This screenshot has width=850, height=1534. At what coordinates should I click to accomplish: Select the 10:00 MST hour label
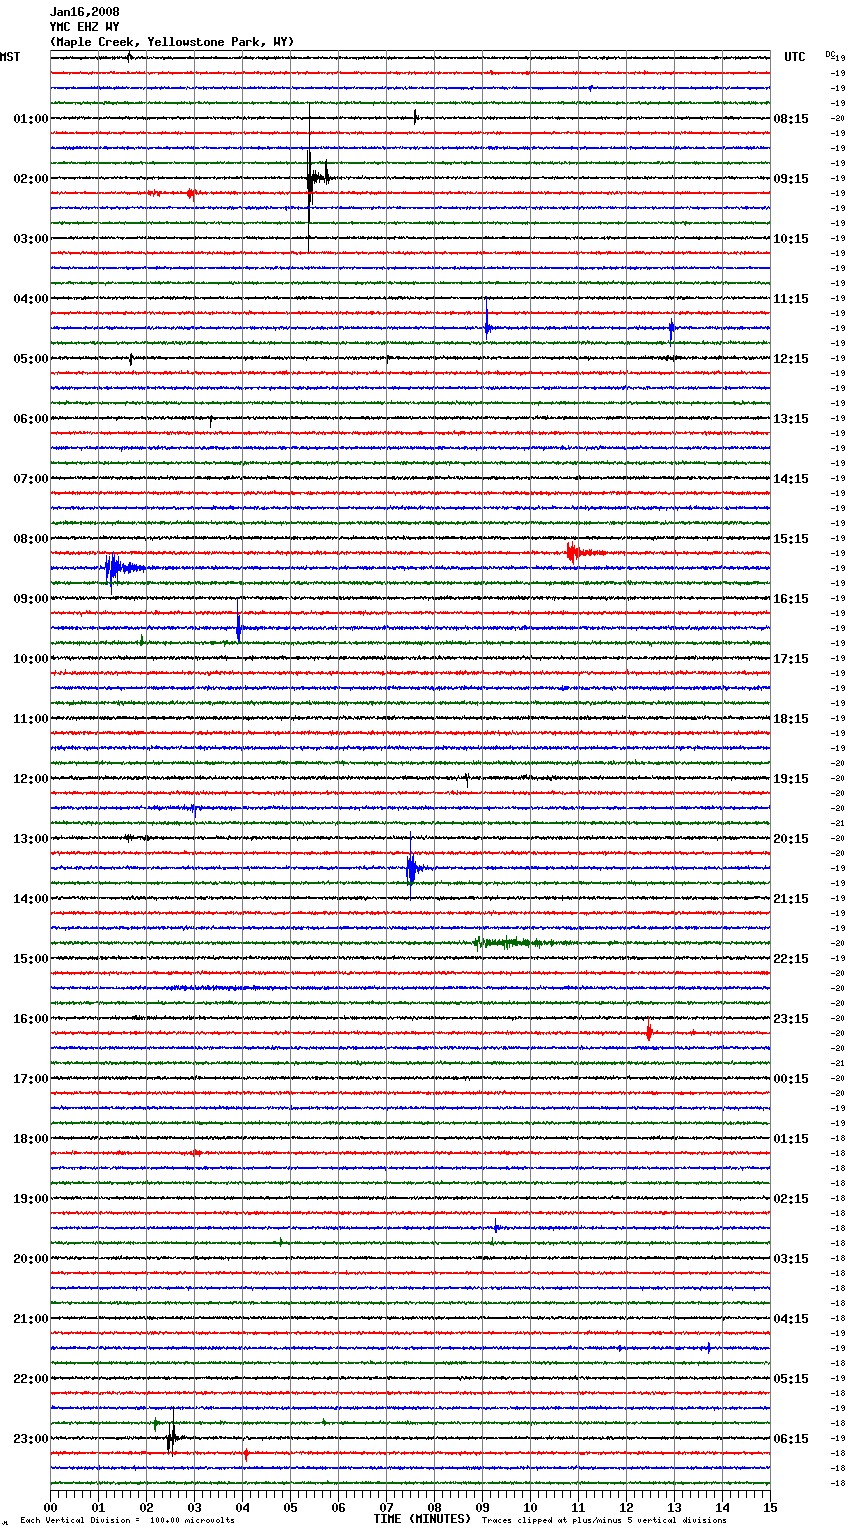tap(30, 659)
